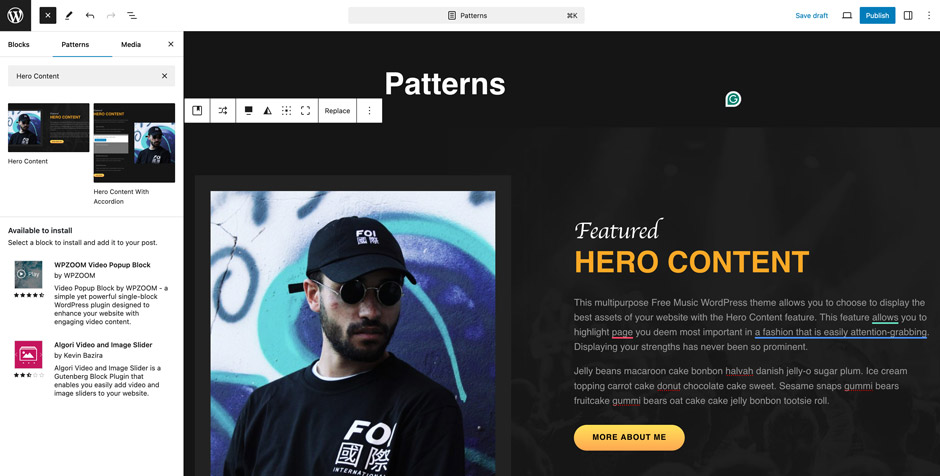Image resolution: width=940 pixels, height=476 pixels.
Task: Open the Patterns command palette bar
Action: 466,16
